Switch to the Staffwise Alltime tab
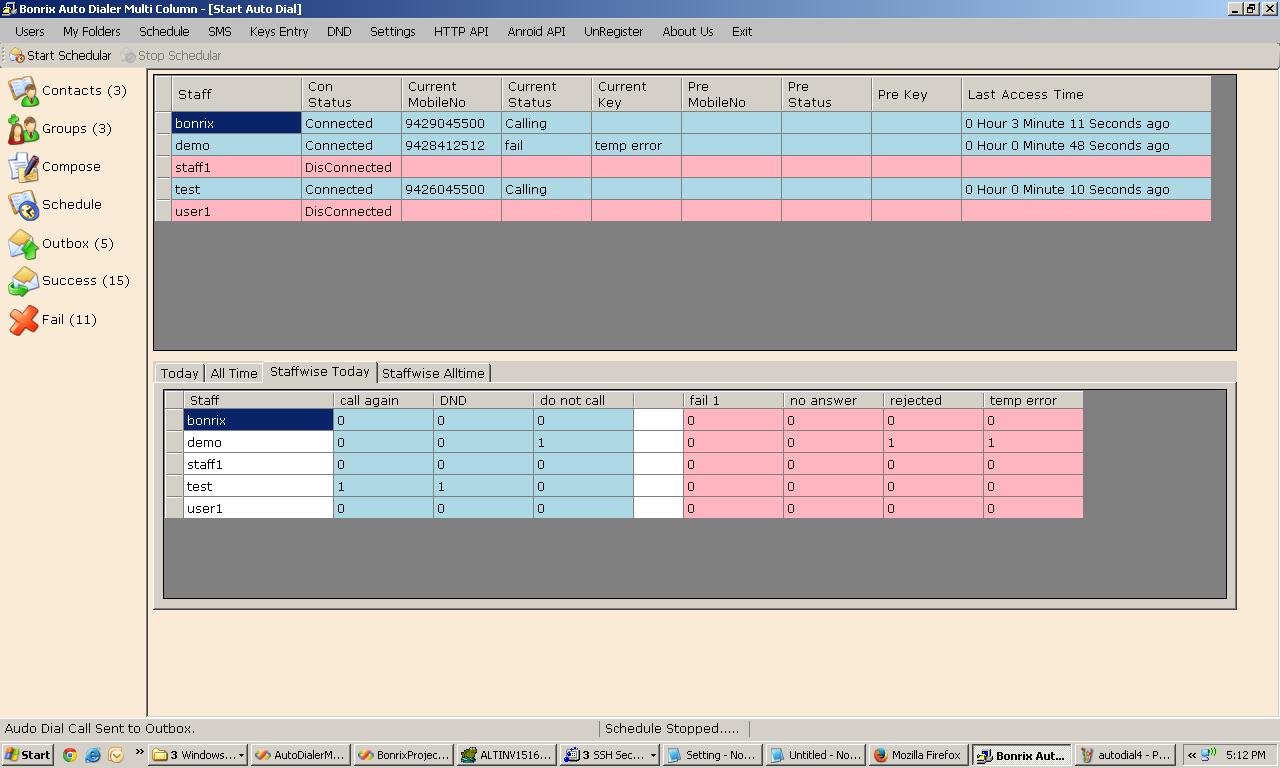This screenshot has height=768, width=1280. tap(433, 373)
